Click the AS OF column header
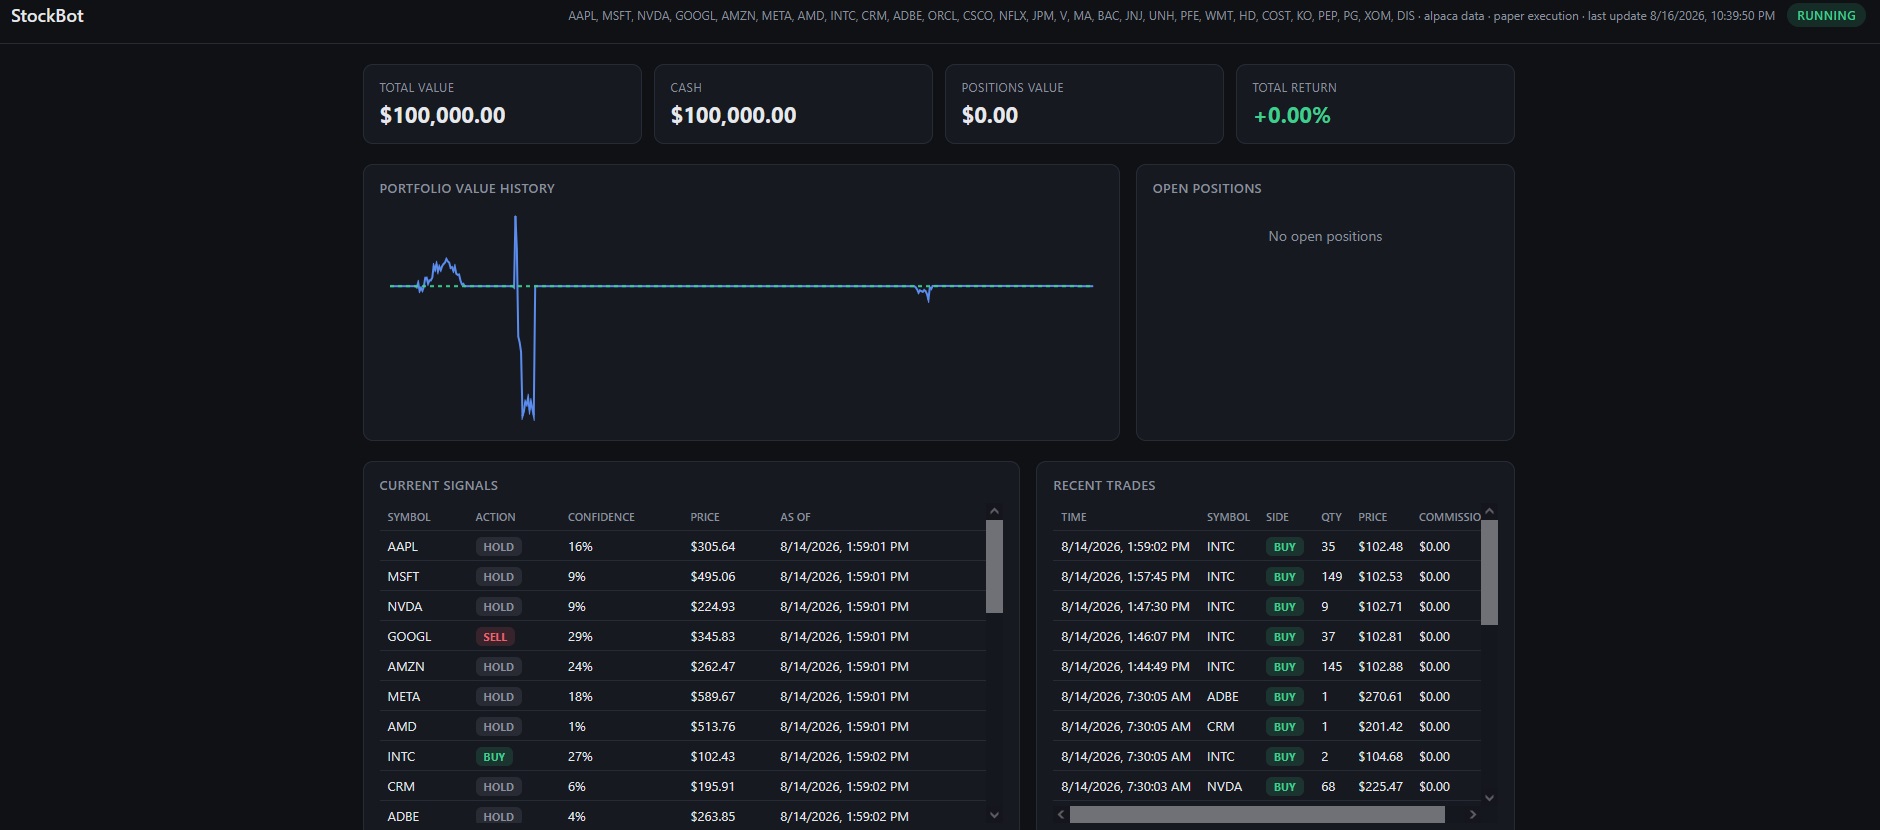Image resolution: width=1880 pixels, height=830 pixels. click(795, 517)
